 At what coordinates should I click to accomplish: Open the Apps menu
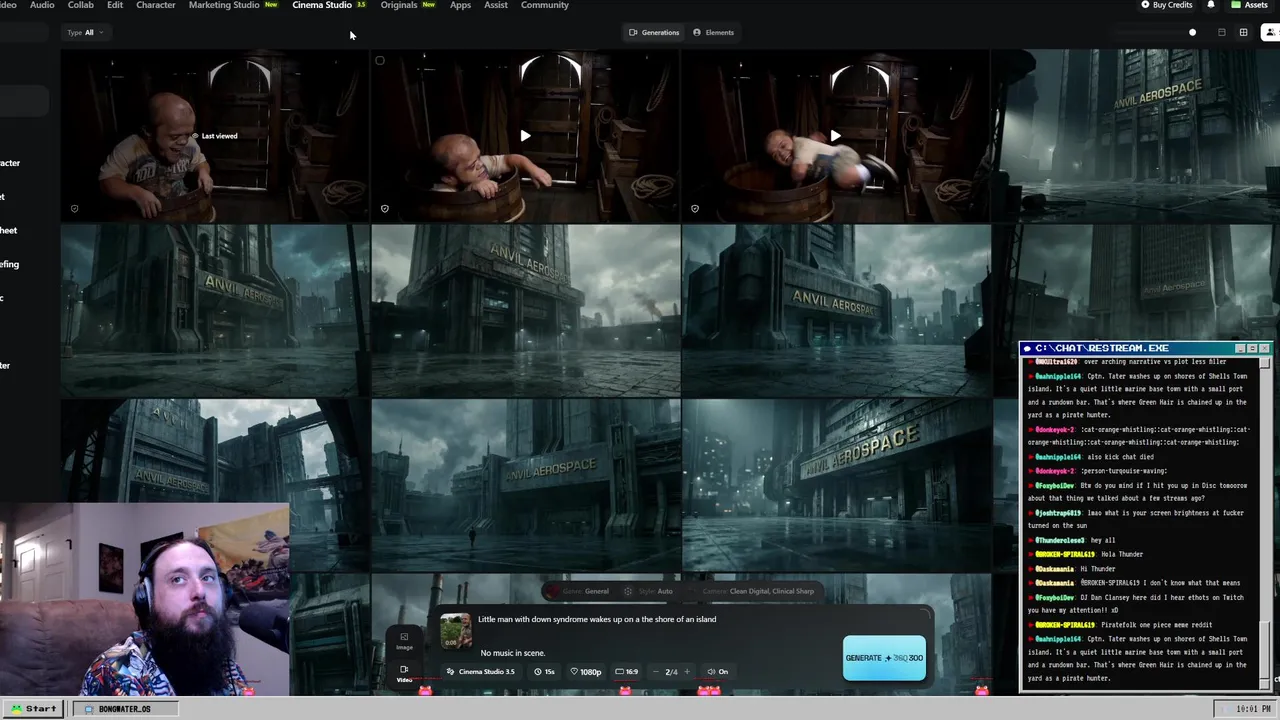[x=460, y=5]
